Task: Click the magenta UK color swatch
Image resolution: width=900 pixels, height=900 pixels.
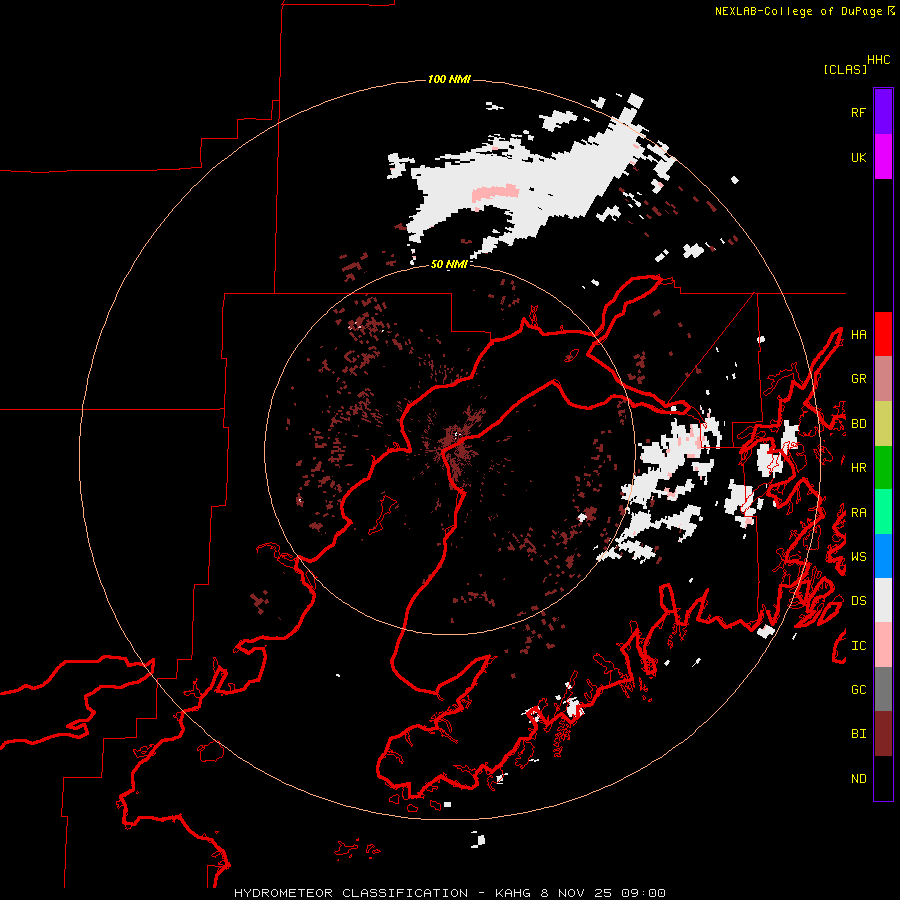Action: click(883, 157)
